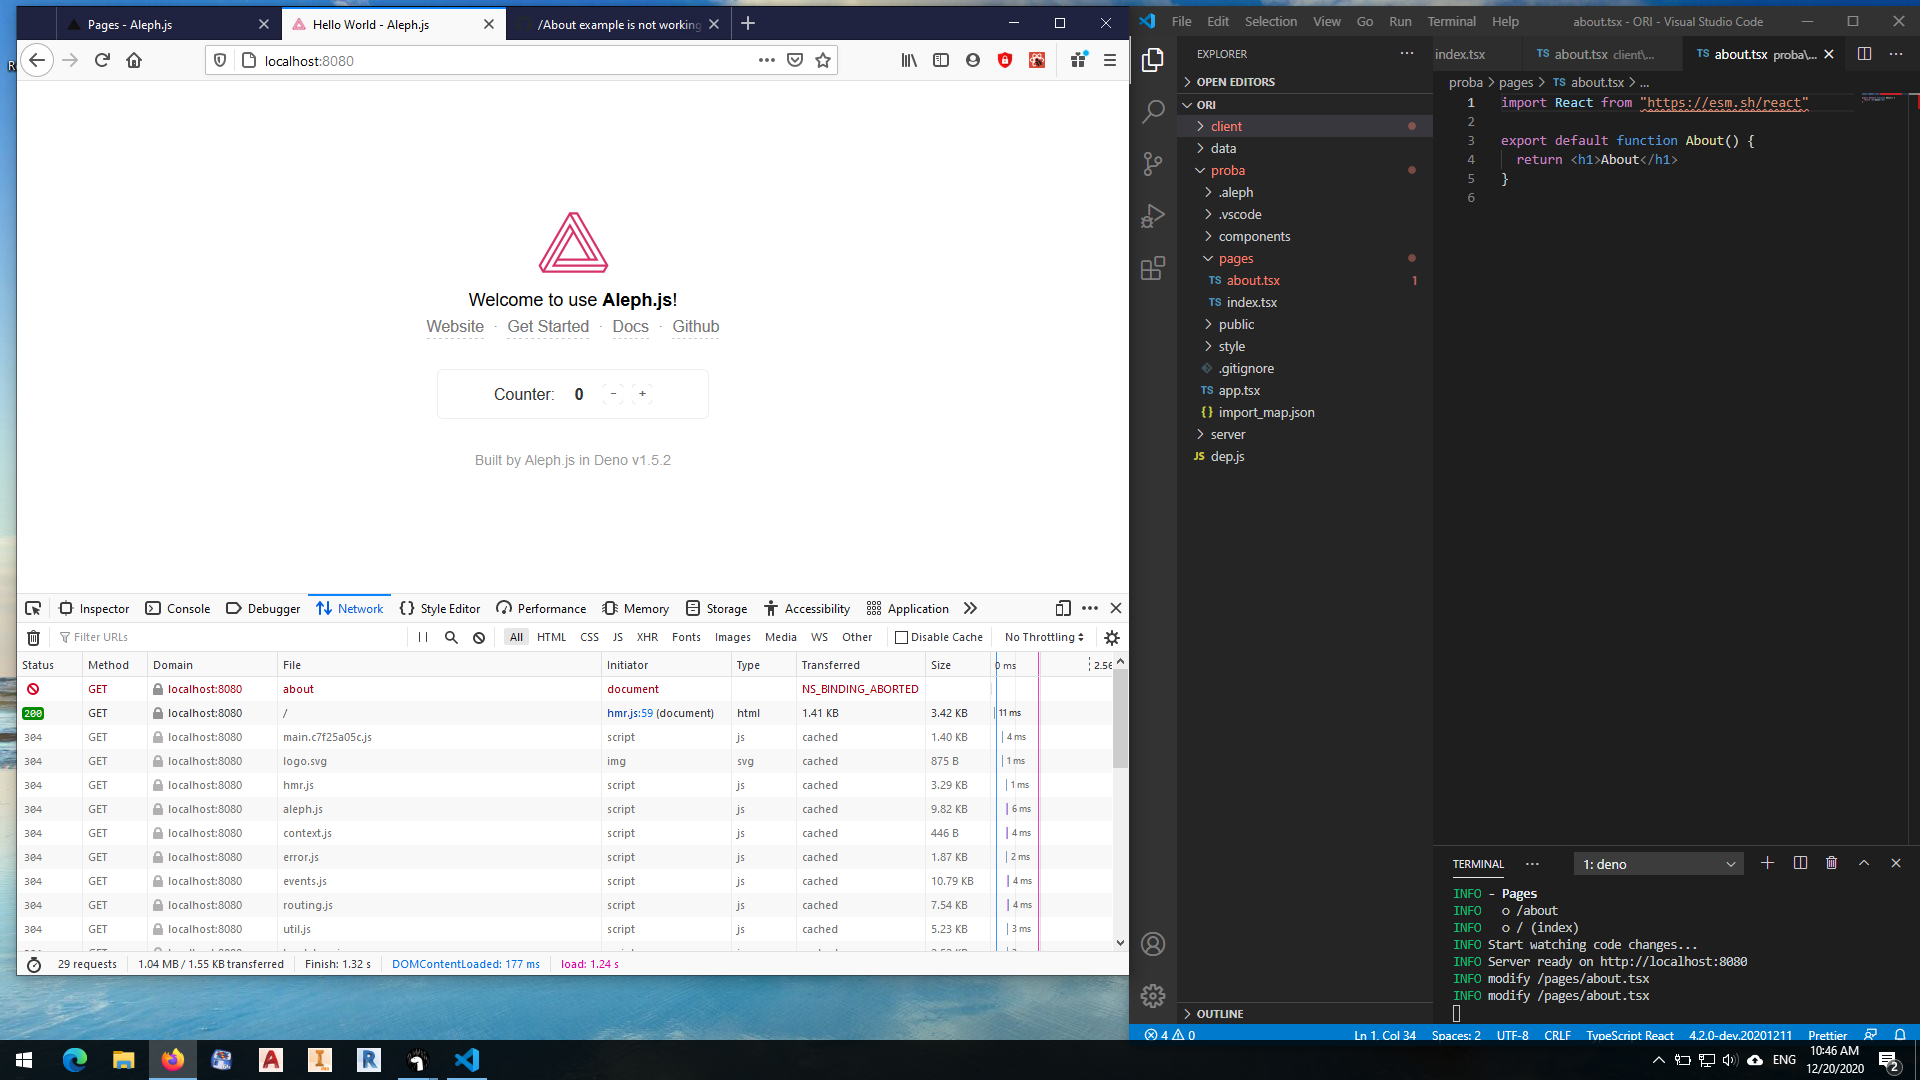The image size is (1920, 1080).
Task: Open Search view in VS Code activity bar
Action: 1153,111
